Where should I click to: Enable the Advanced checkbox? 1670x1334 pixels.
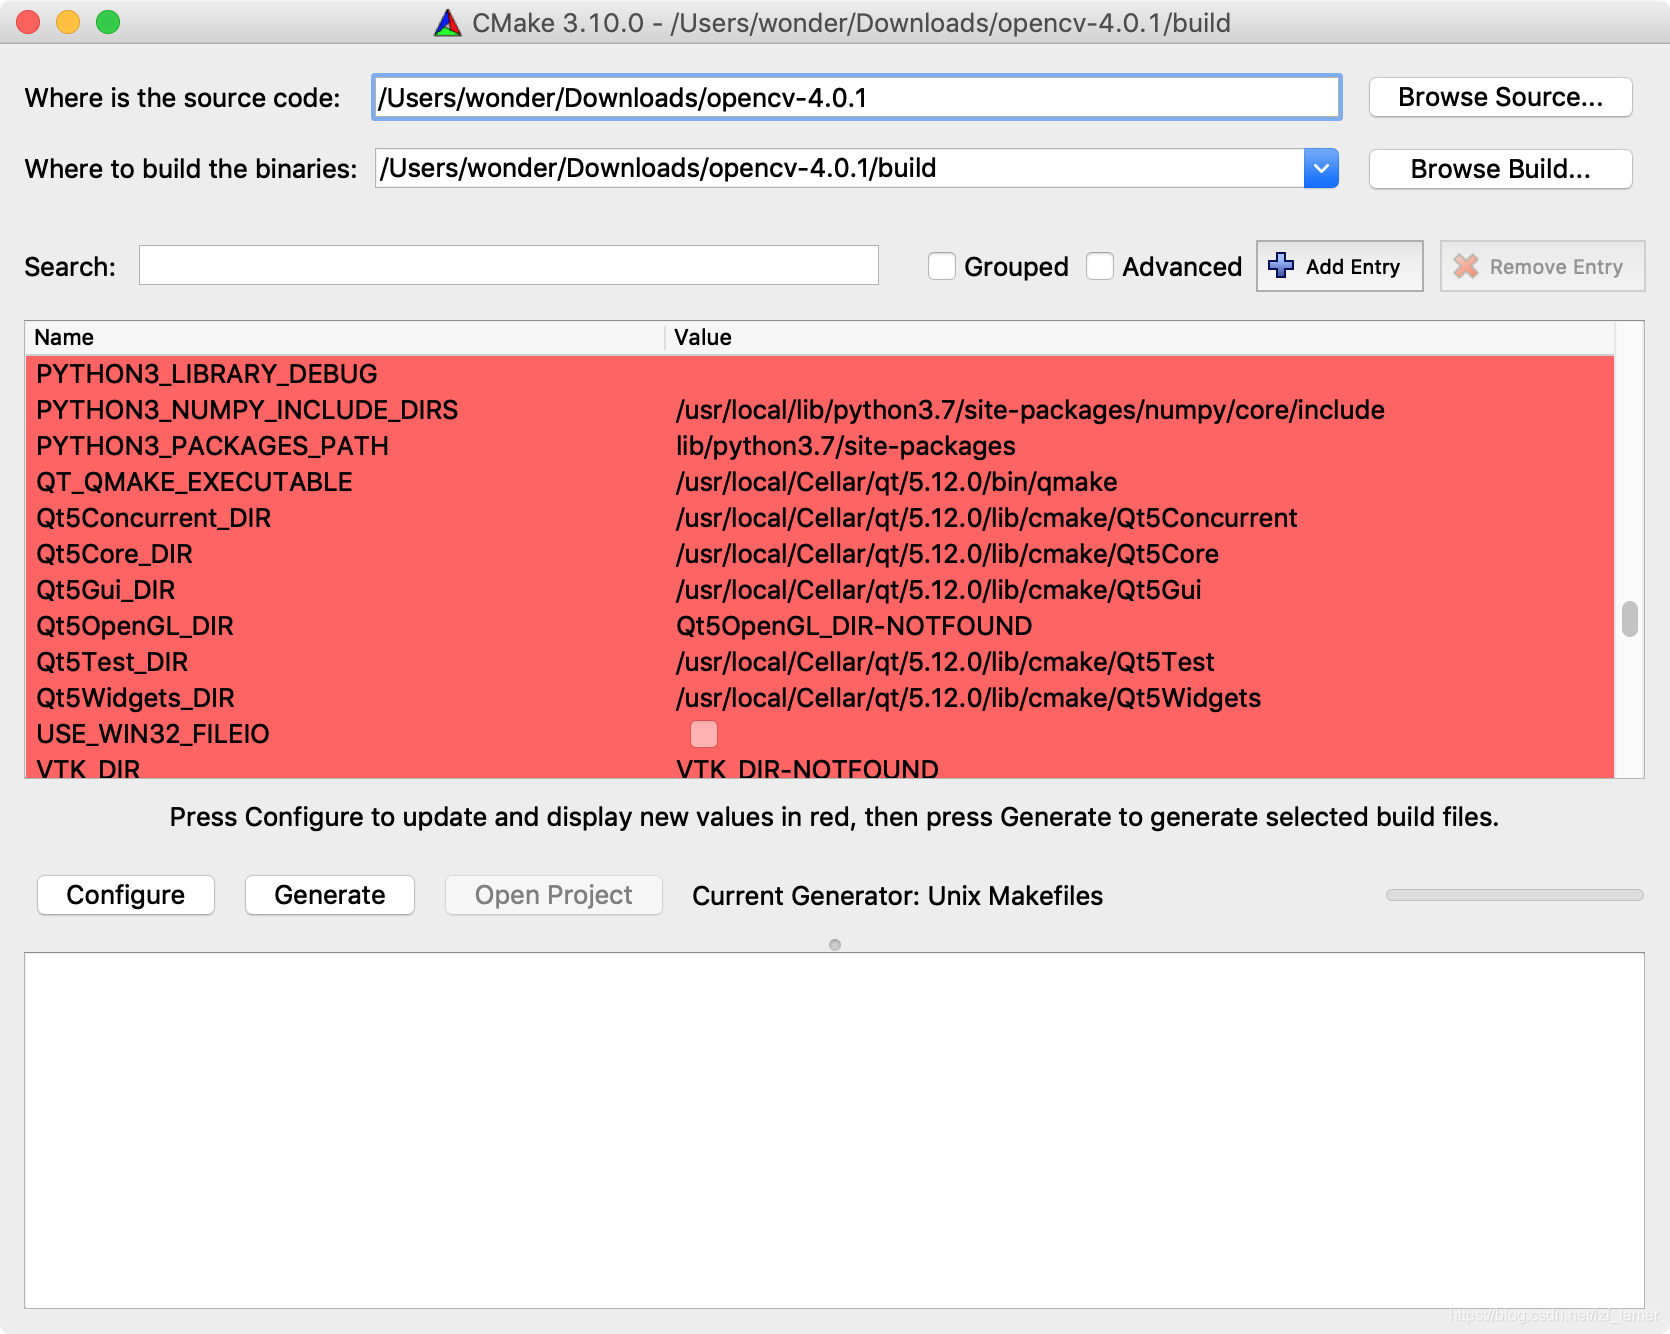point(1100,266)
